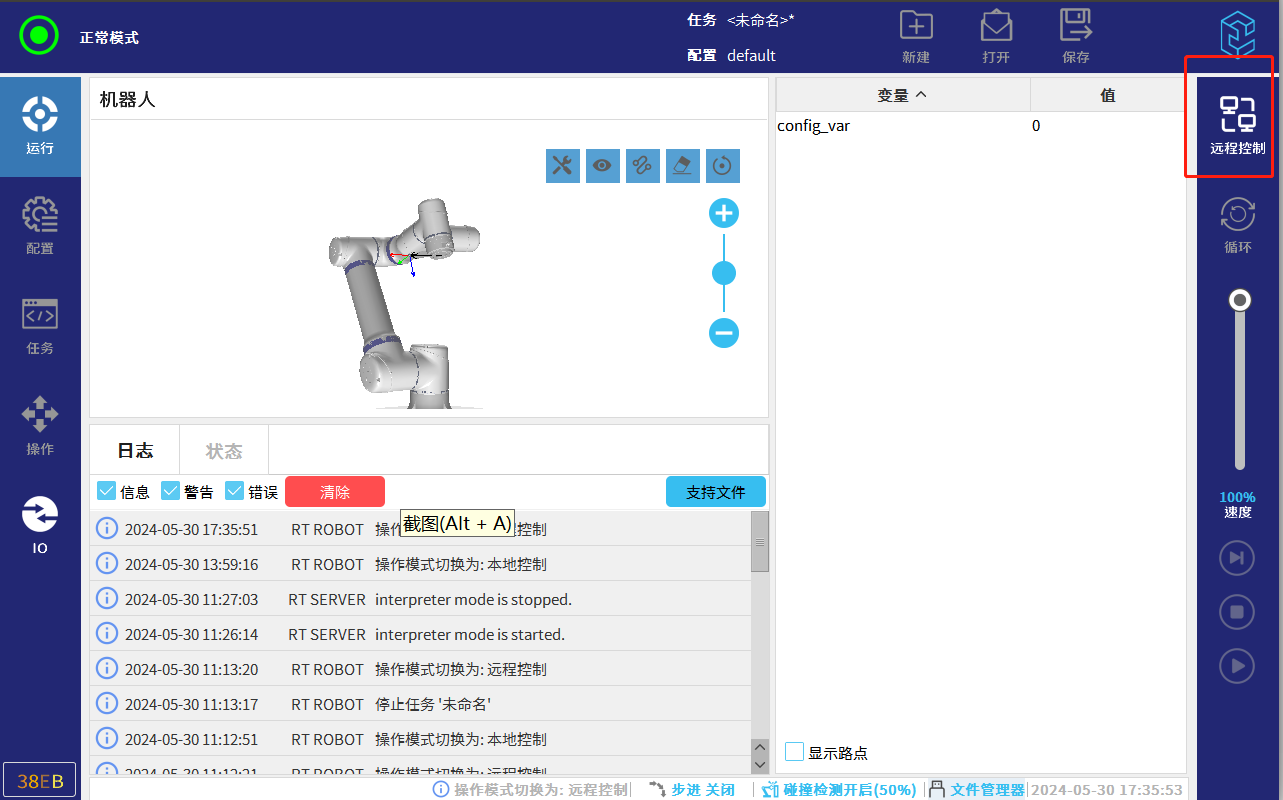Click the 速度 speed slider handle
1283x800 pixels.
[1240, 300]
